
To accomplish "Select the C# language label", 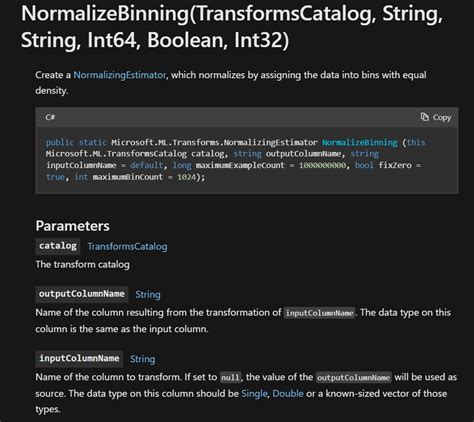I will click(x=50, y=117).
